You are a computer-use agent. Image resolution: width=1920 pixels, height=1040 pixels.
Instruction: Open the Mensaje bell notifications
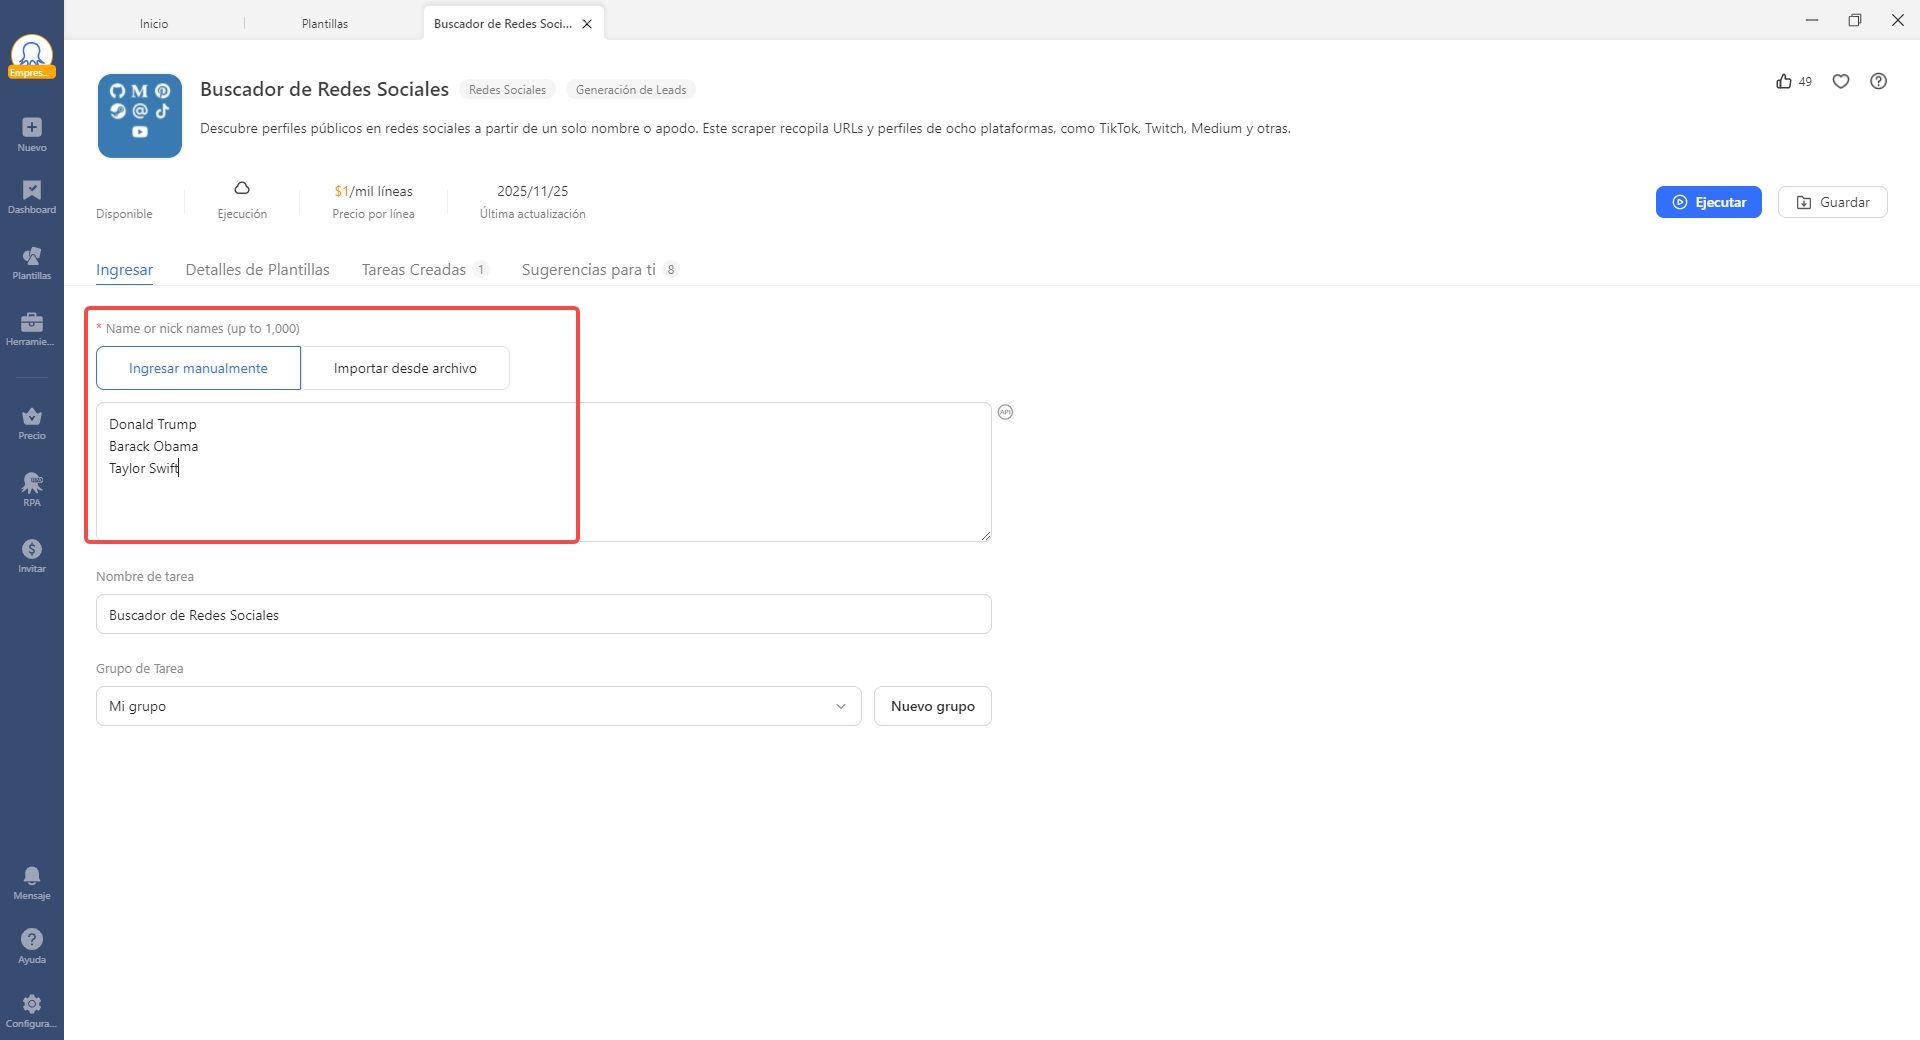(32, 882)
